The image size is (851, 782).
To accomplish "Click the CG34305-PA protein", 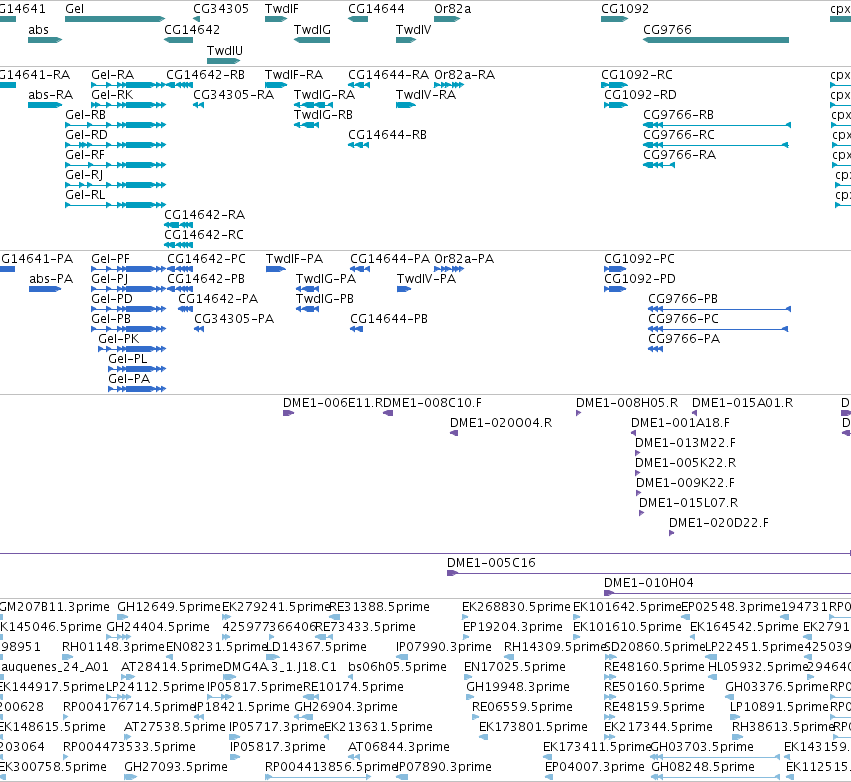I will pyautogui.click(x=199, y=329).
